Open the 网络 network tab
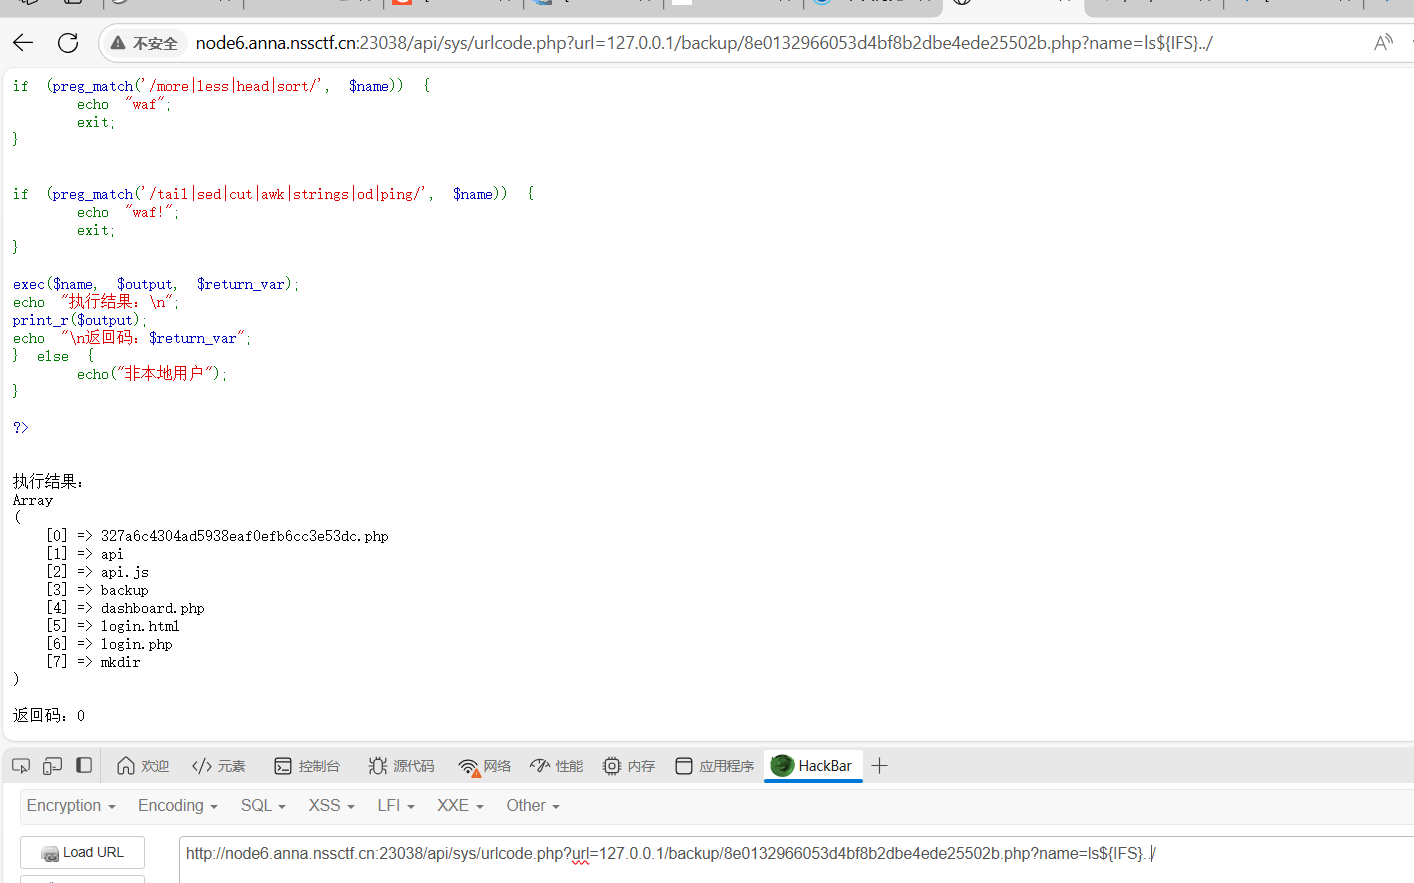This screenshot has height=883, width=1414. pos(484,766)
